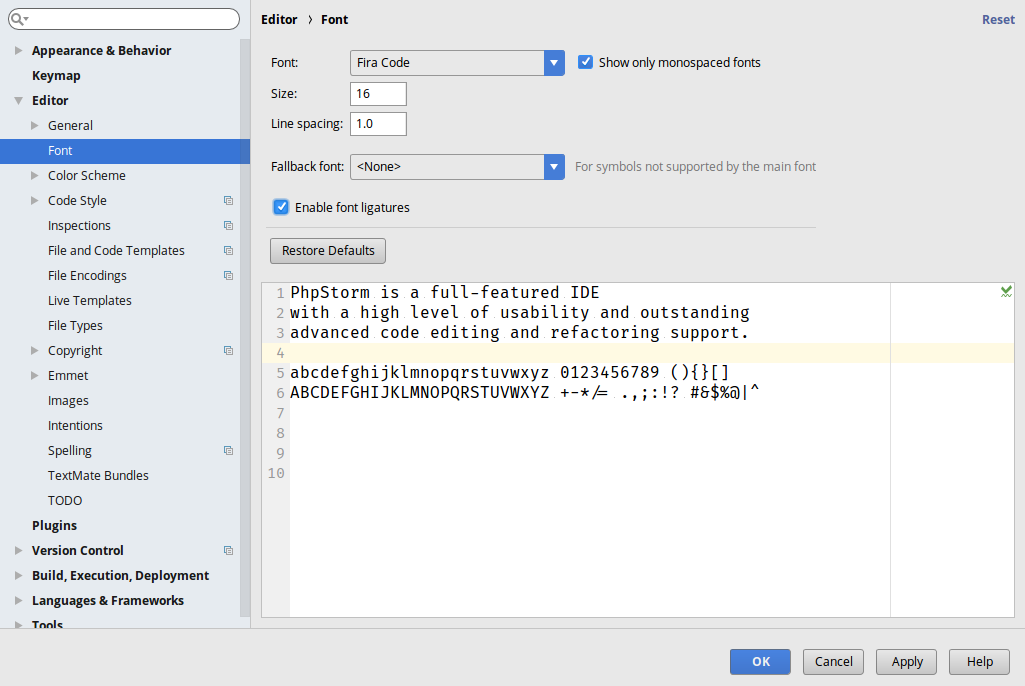
Task: Click the project icon beside Version Control
Action: (228, 551)
